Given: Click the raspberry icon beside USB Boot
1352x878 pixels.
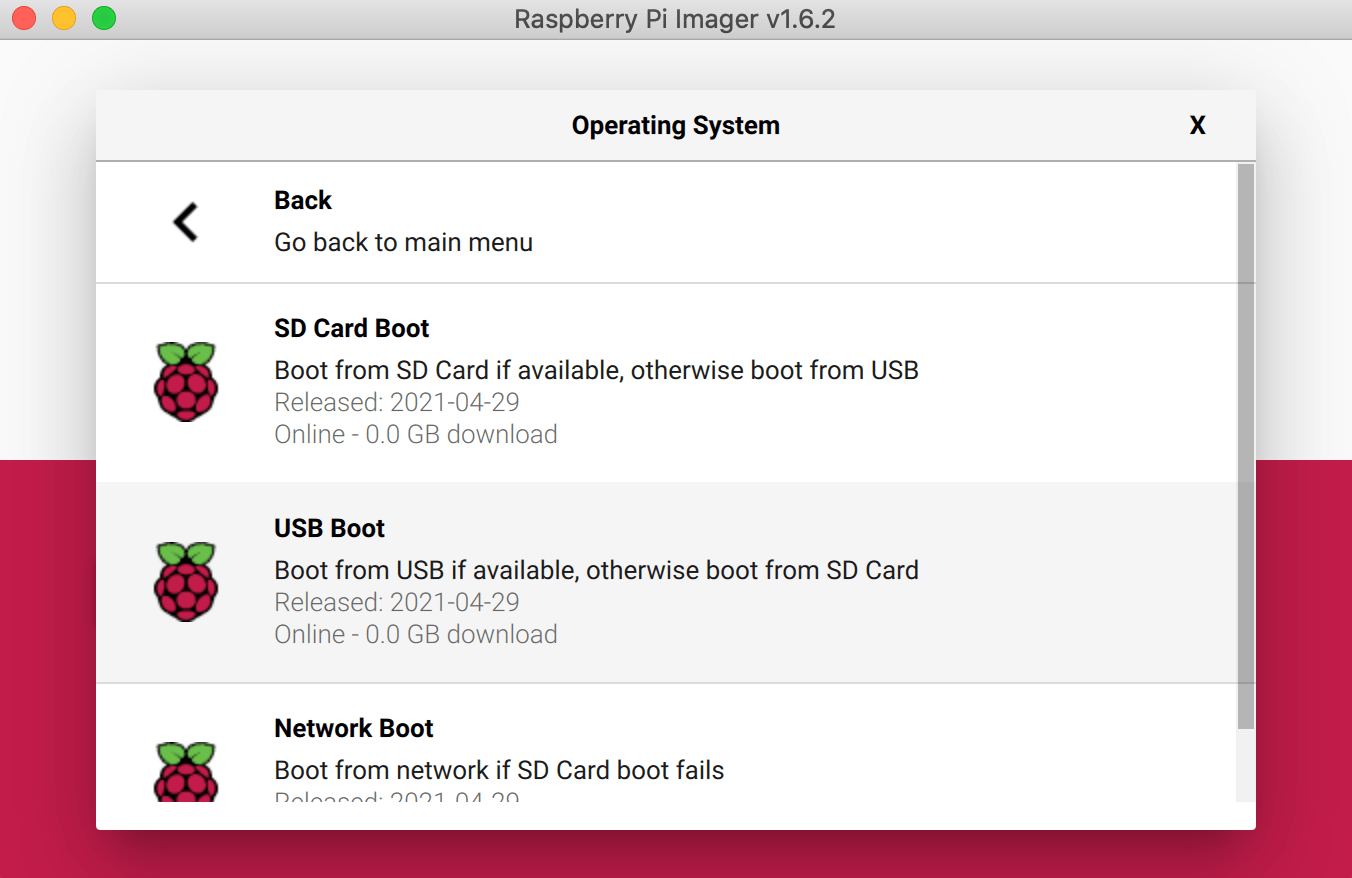Looking at the screenshot, I should click(186, 581).
